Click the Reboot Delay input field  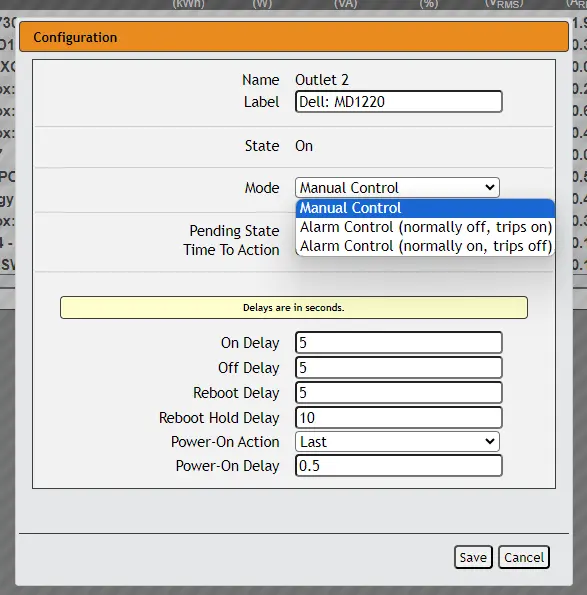(x=398, y=393)
